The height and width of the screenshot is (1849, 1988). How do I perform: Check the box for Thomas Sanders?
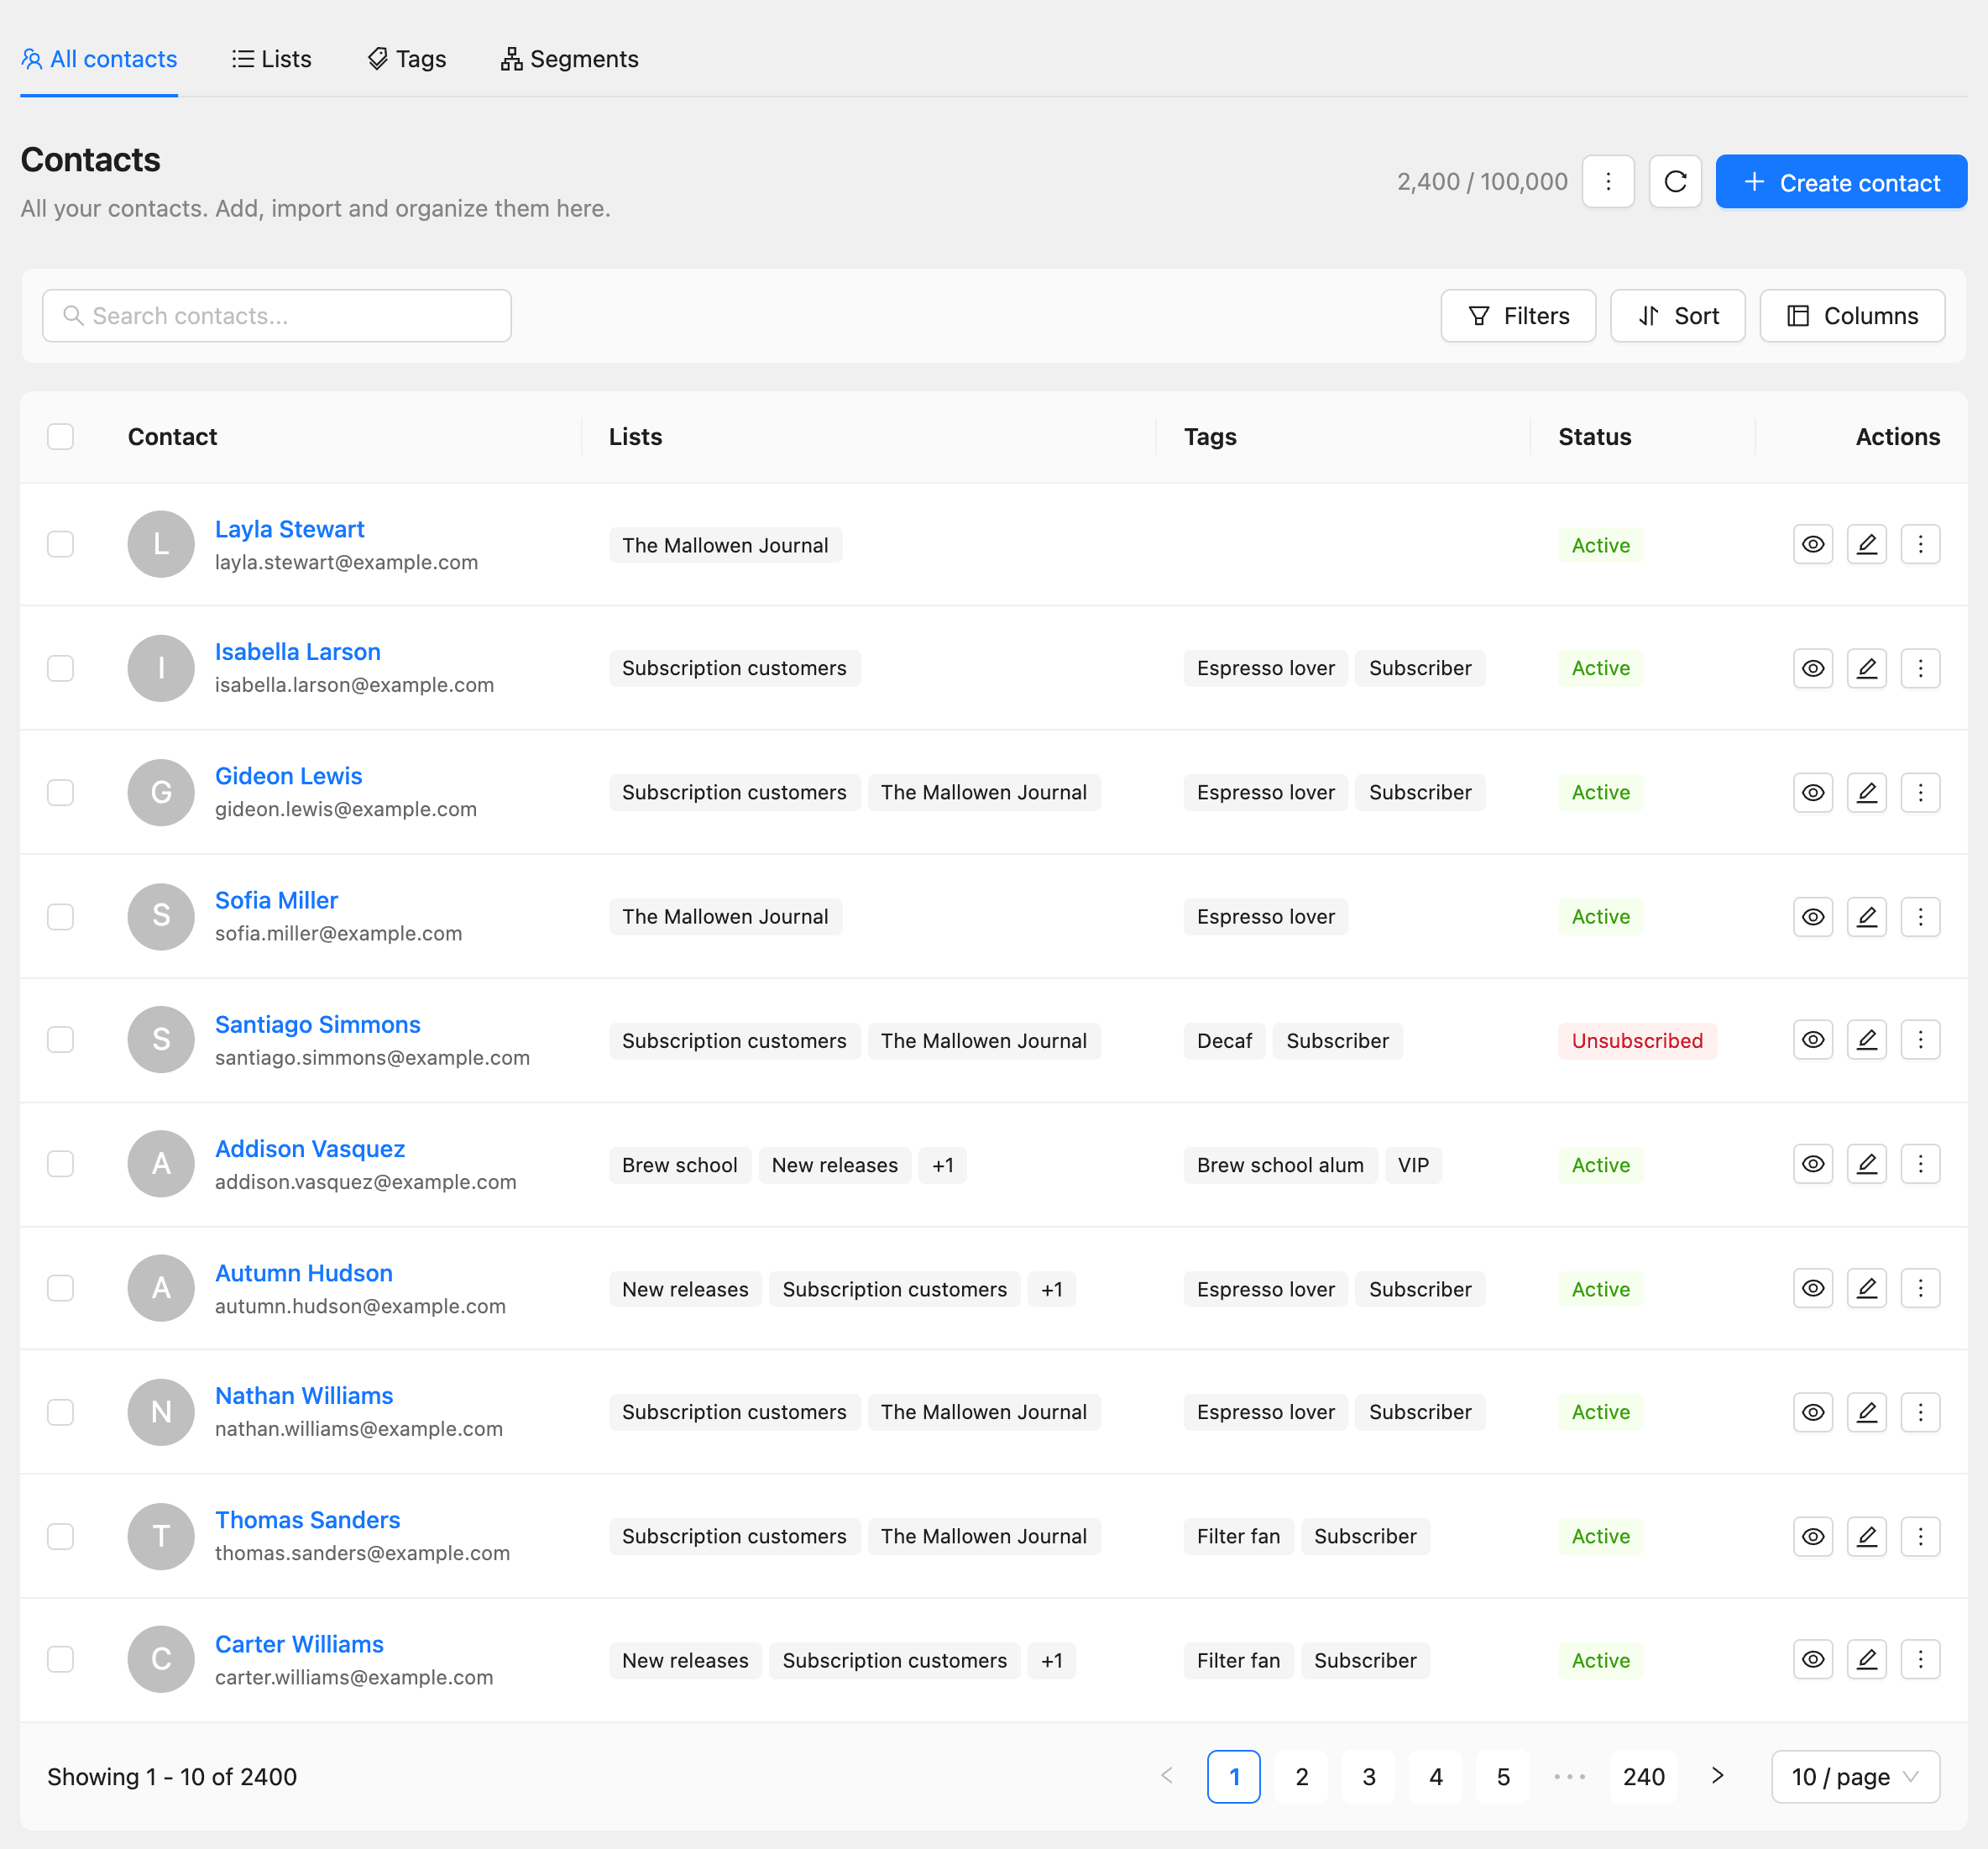click(x=61, y=1536)
